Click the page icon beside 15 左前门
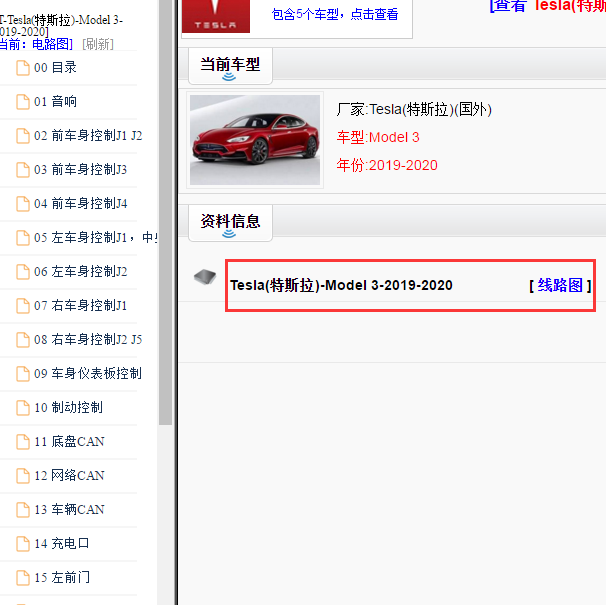606x605 pixels. coord(23,578)
